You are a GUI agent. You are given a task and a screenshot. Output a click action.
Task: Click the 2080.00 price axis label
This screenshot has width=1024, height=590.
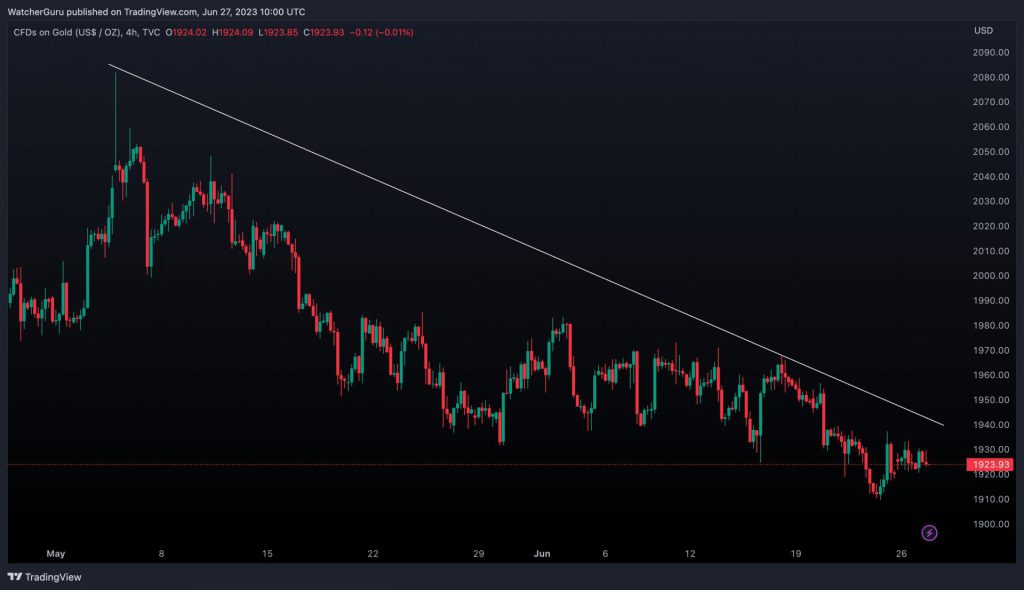tap(991, 77)
